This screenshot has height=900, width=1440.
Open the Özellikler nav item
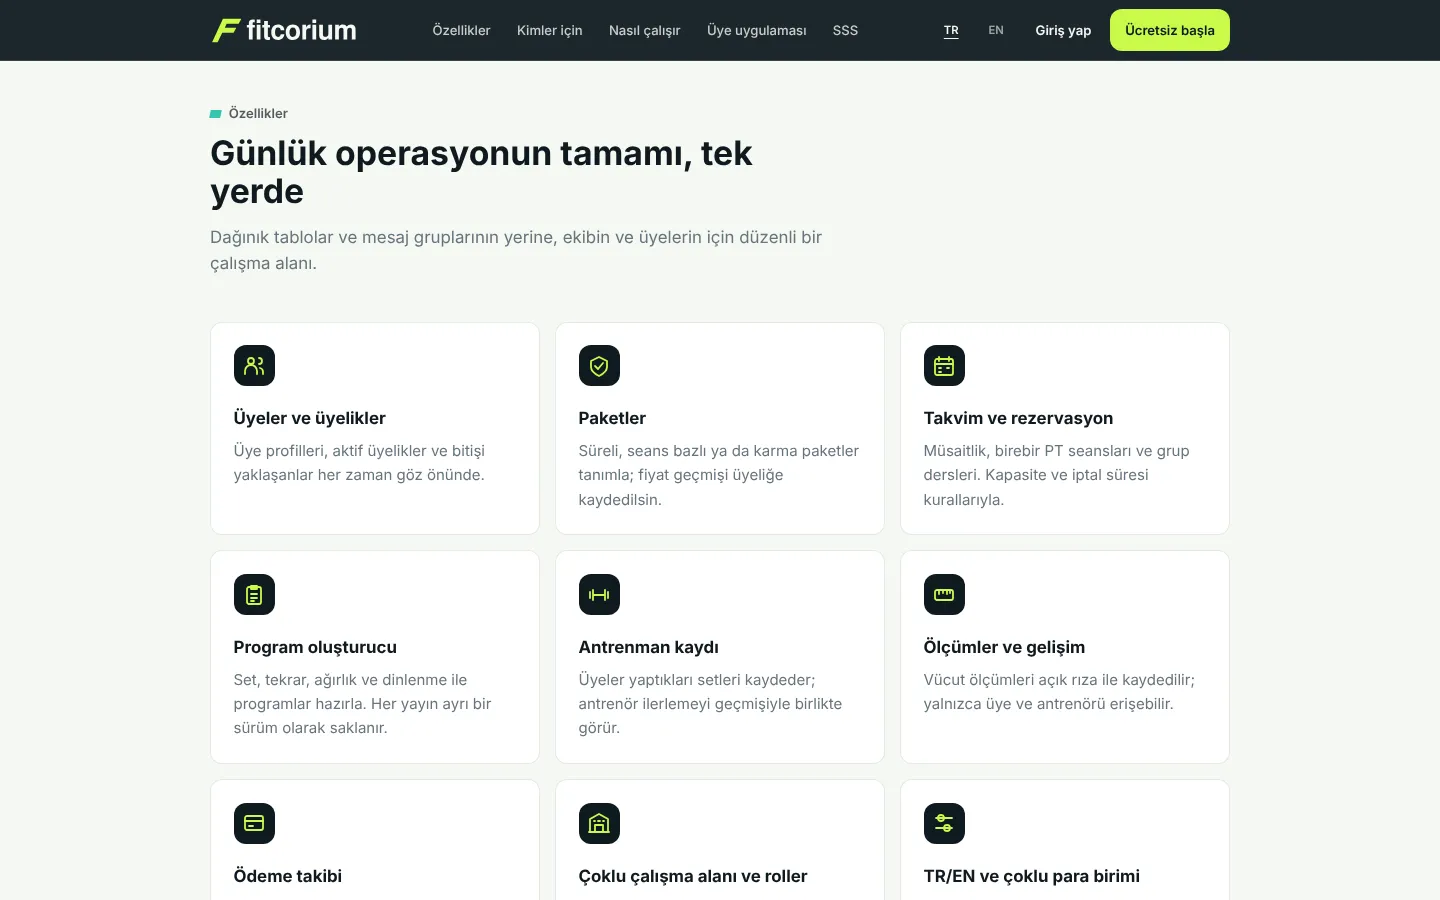tap(461, 30)
